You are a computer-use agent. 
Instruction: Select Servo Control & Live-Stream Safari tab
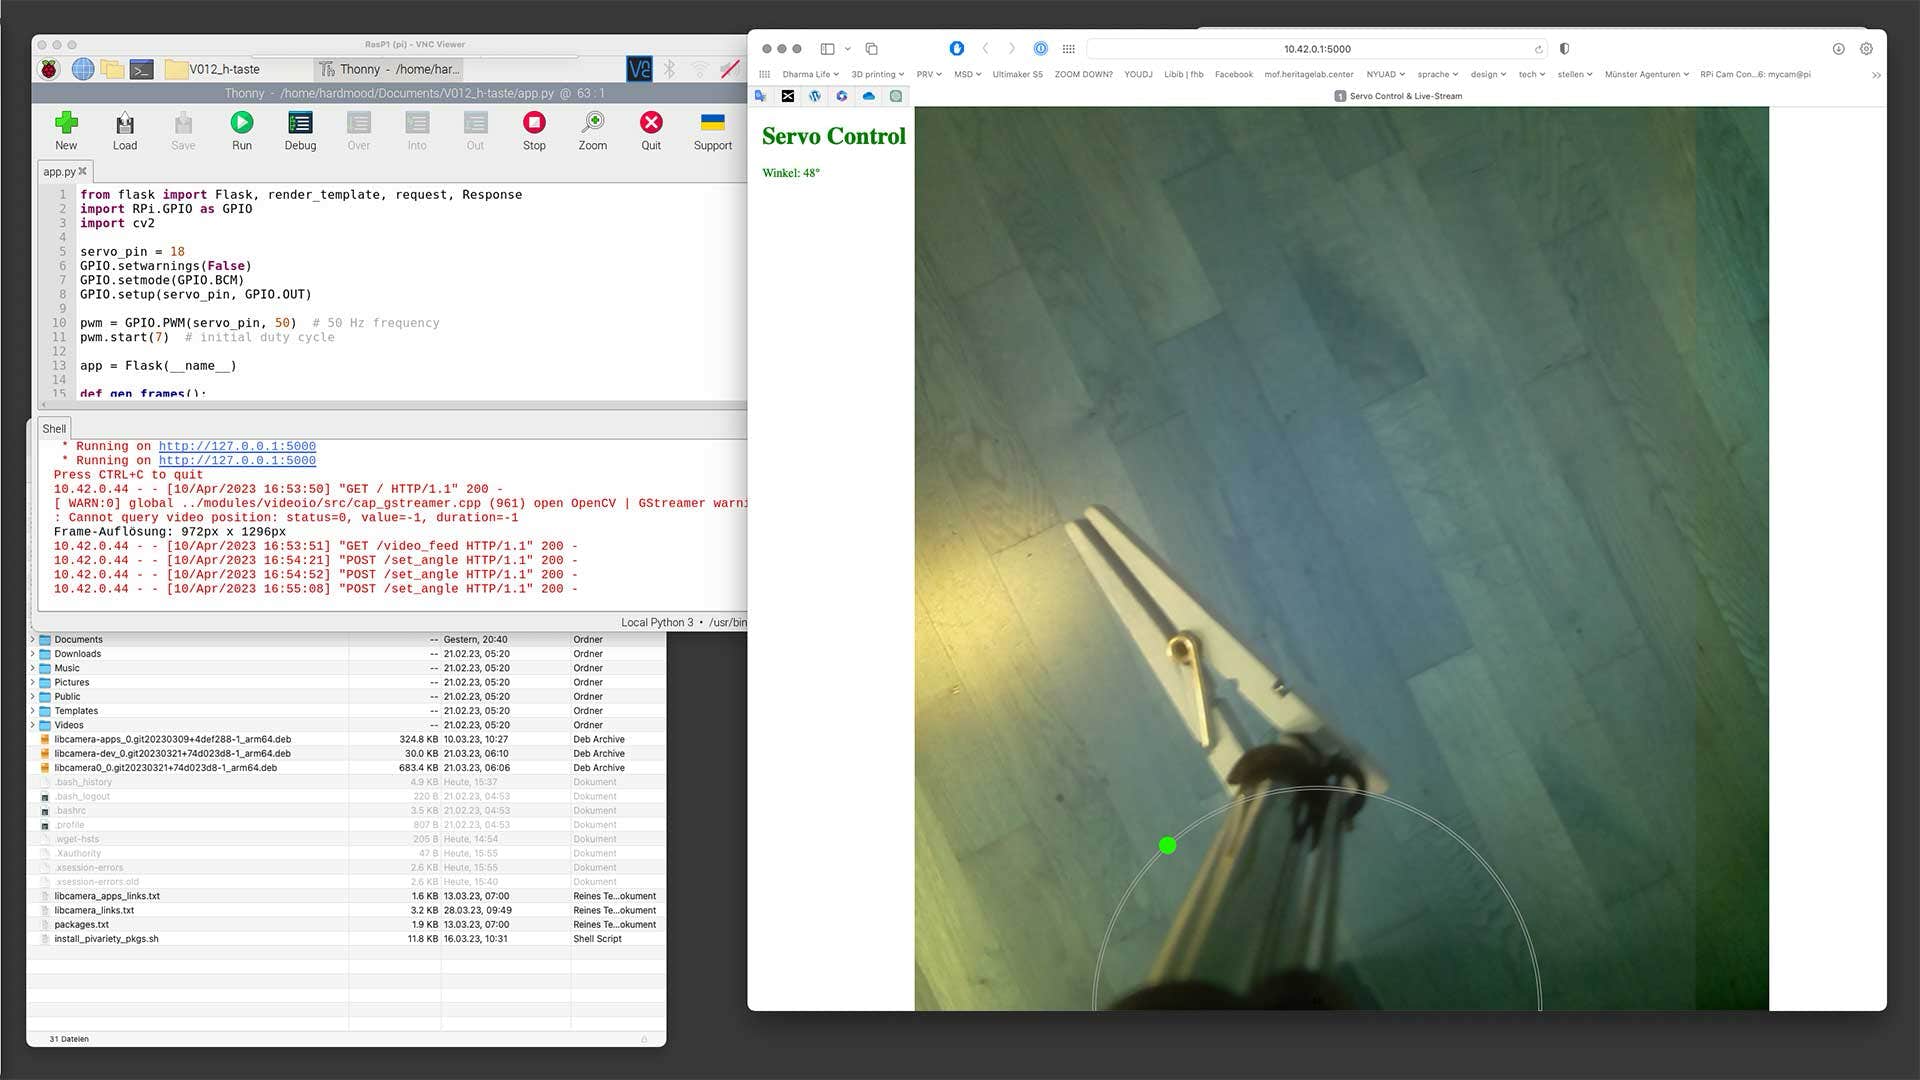click(x=1398, y=96)
